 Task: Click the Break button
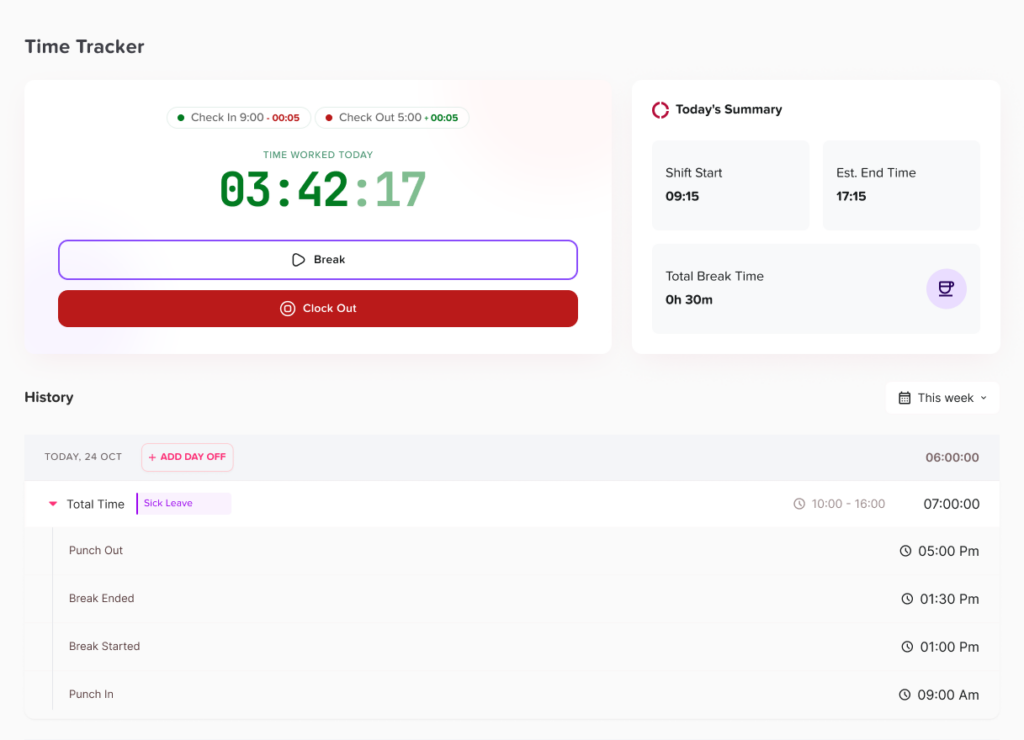(x=318, y=260)
